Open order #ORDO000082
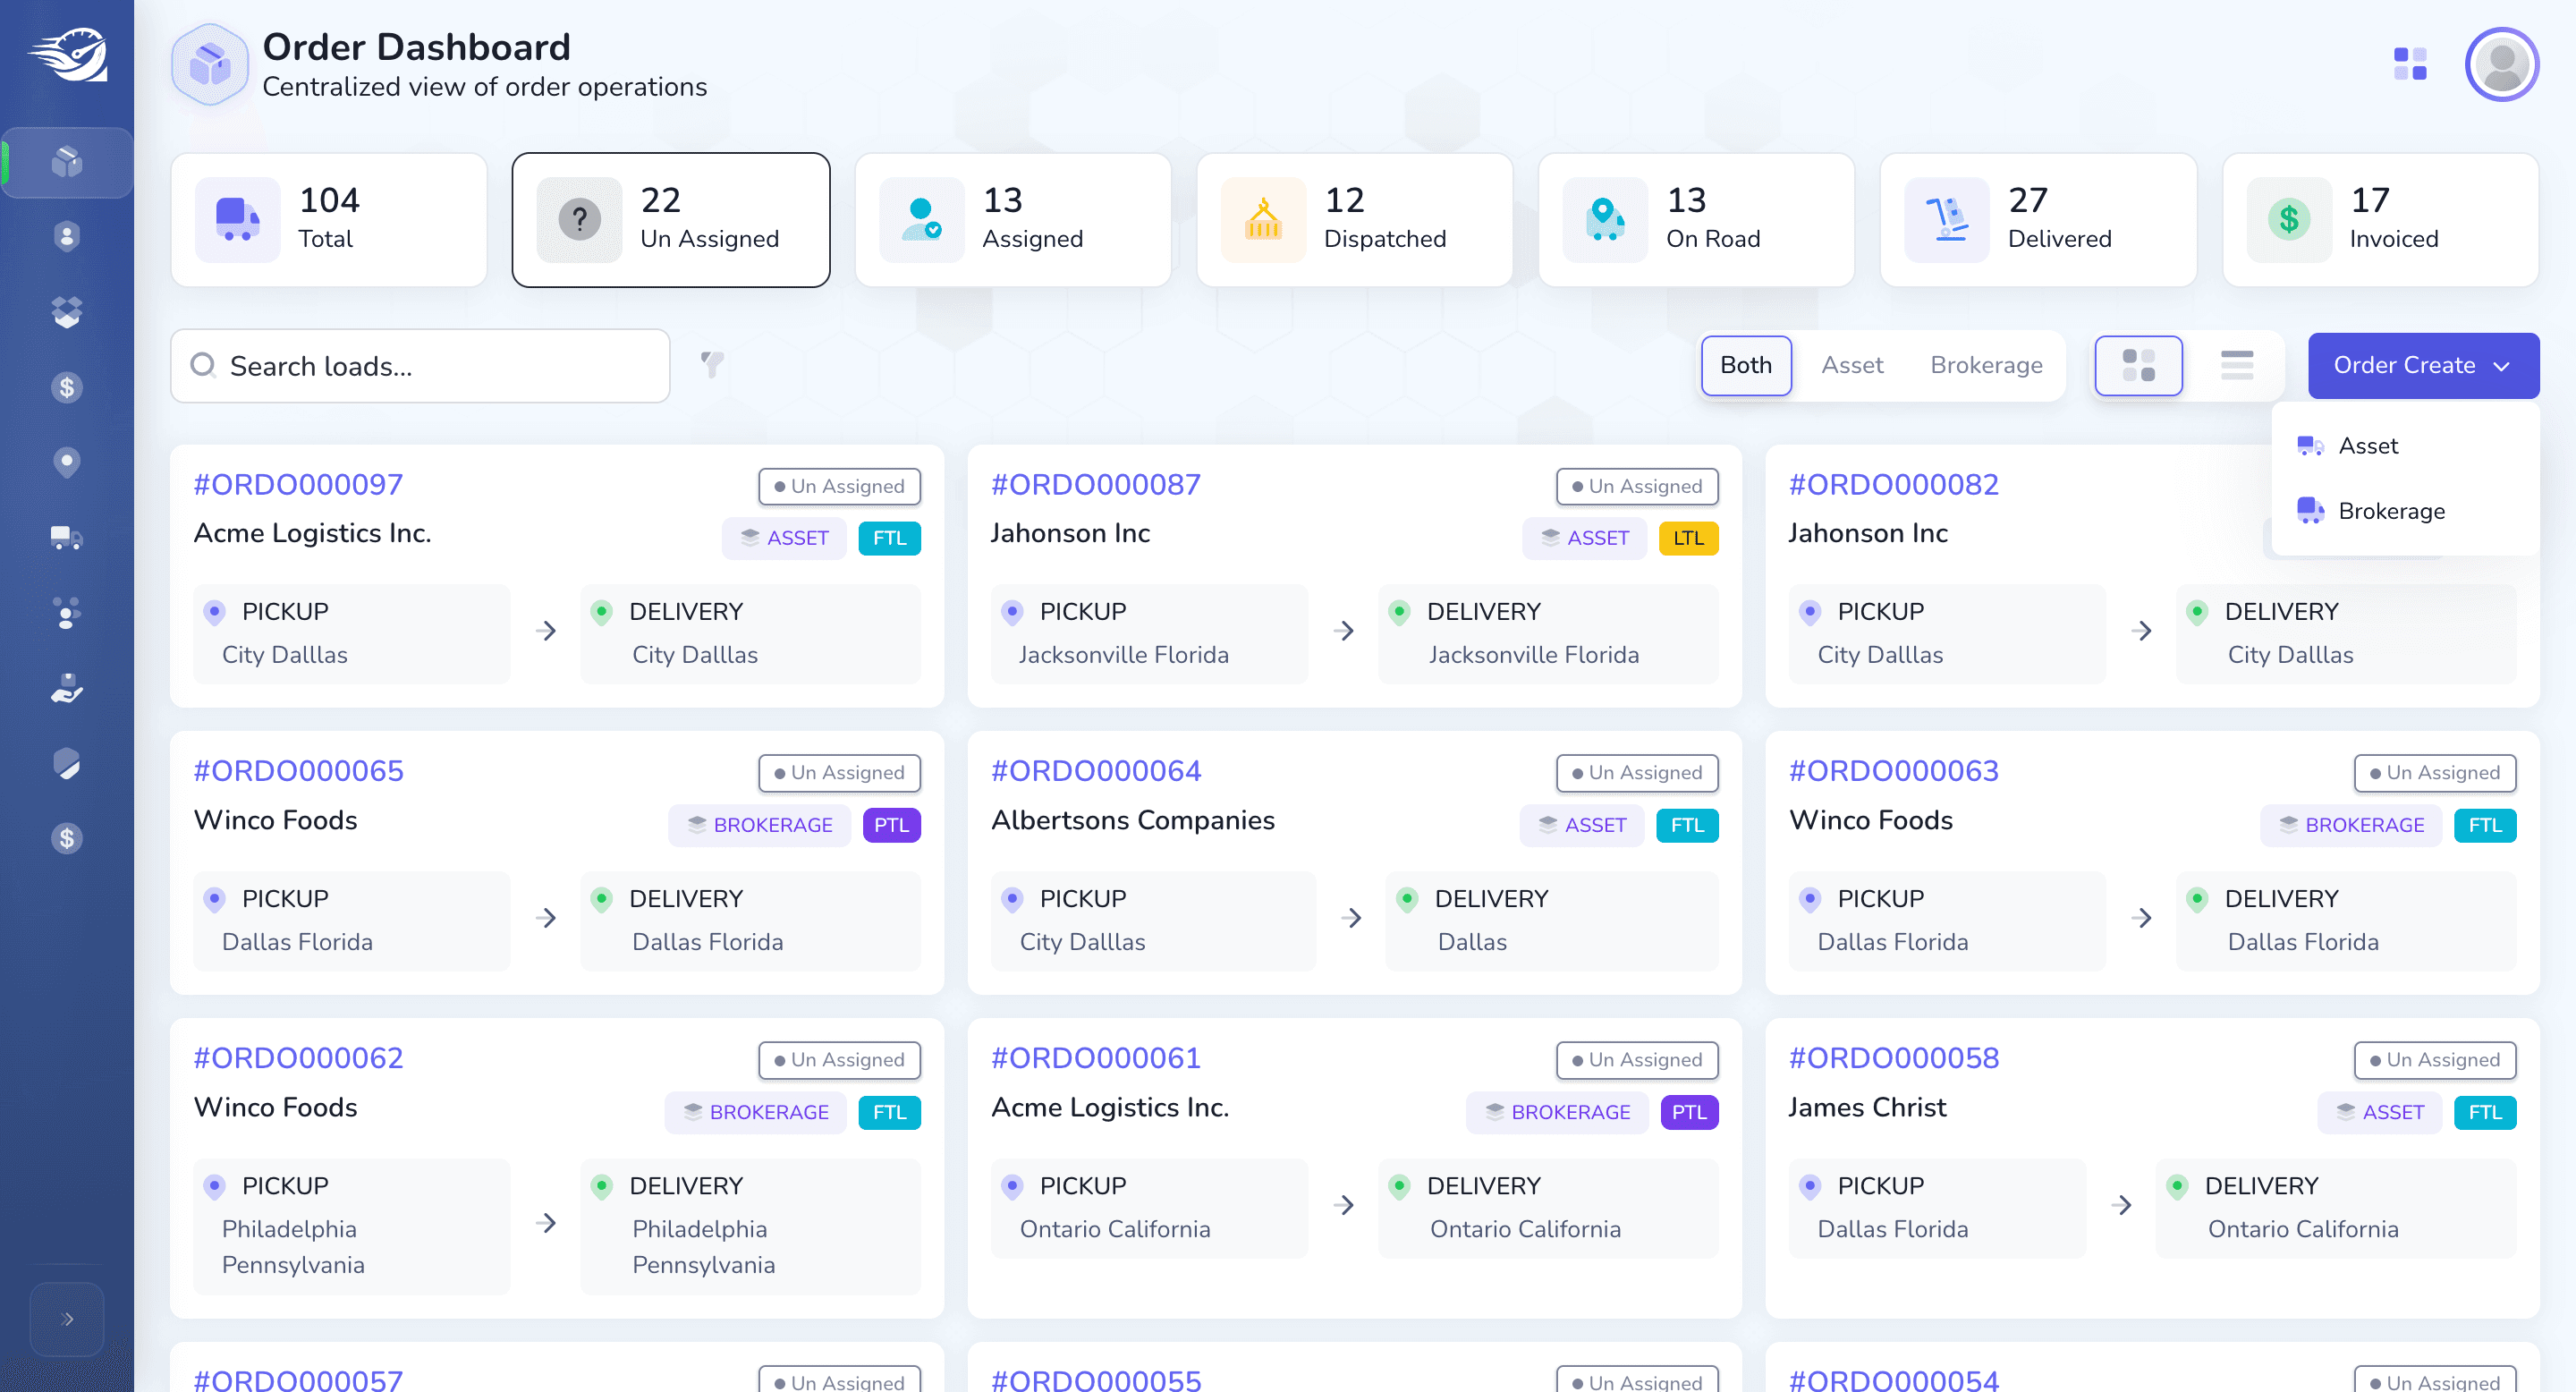This screenshot has width=2576, height=1392. click(1893, 485)
